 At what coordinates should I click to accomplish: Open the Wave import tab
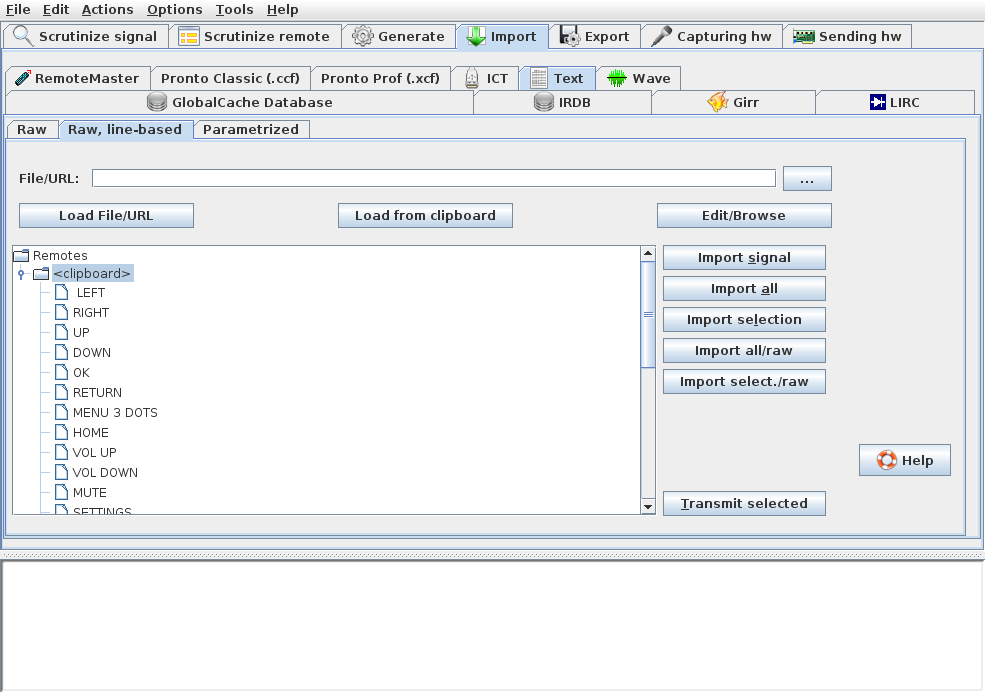[639, 79]
